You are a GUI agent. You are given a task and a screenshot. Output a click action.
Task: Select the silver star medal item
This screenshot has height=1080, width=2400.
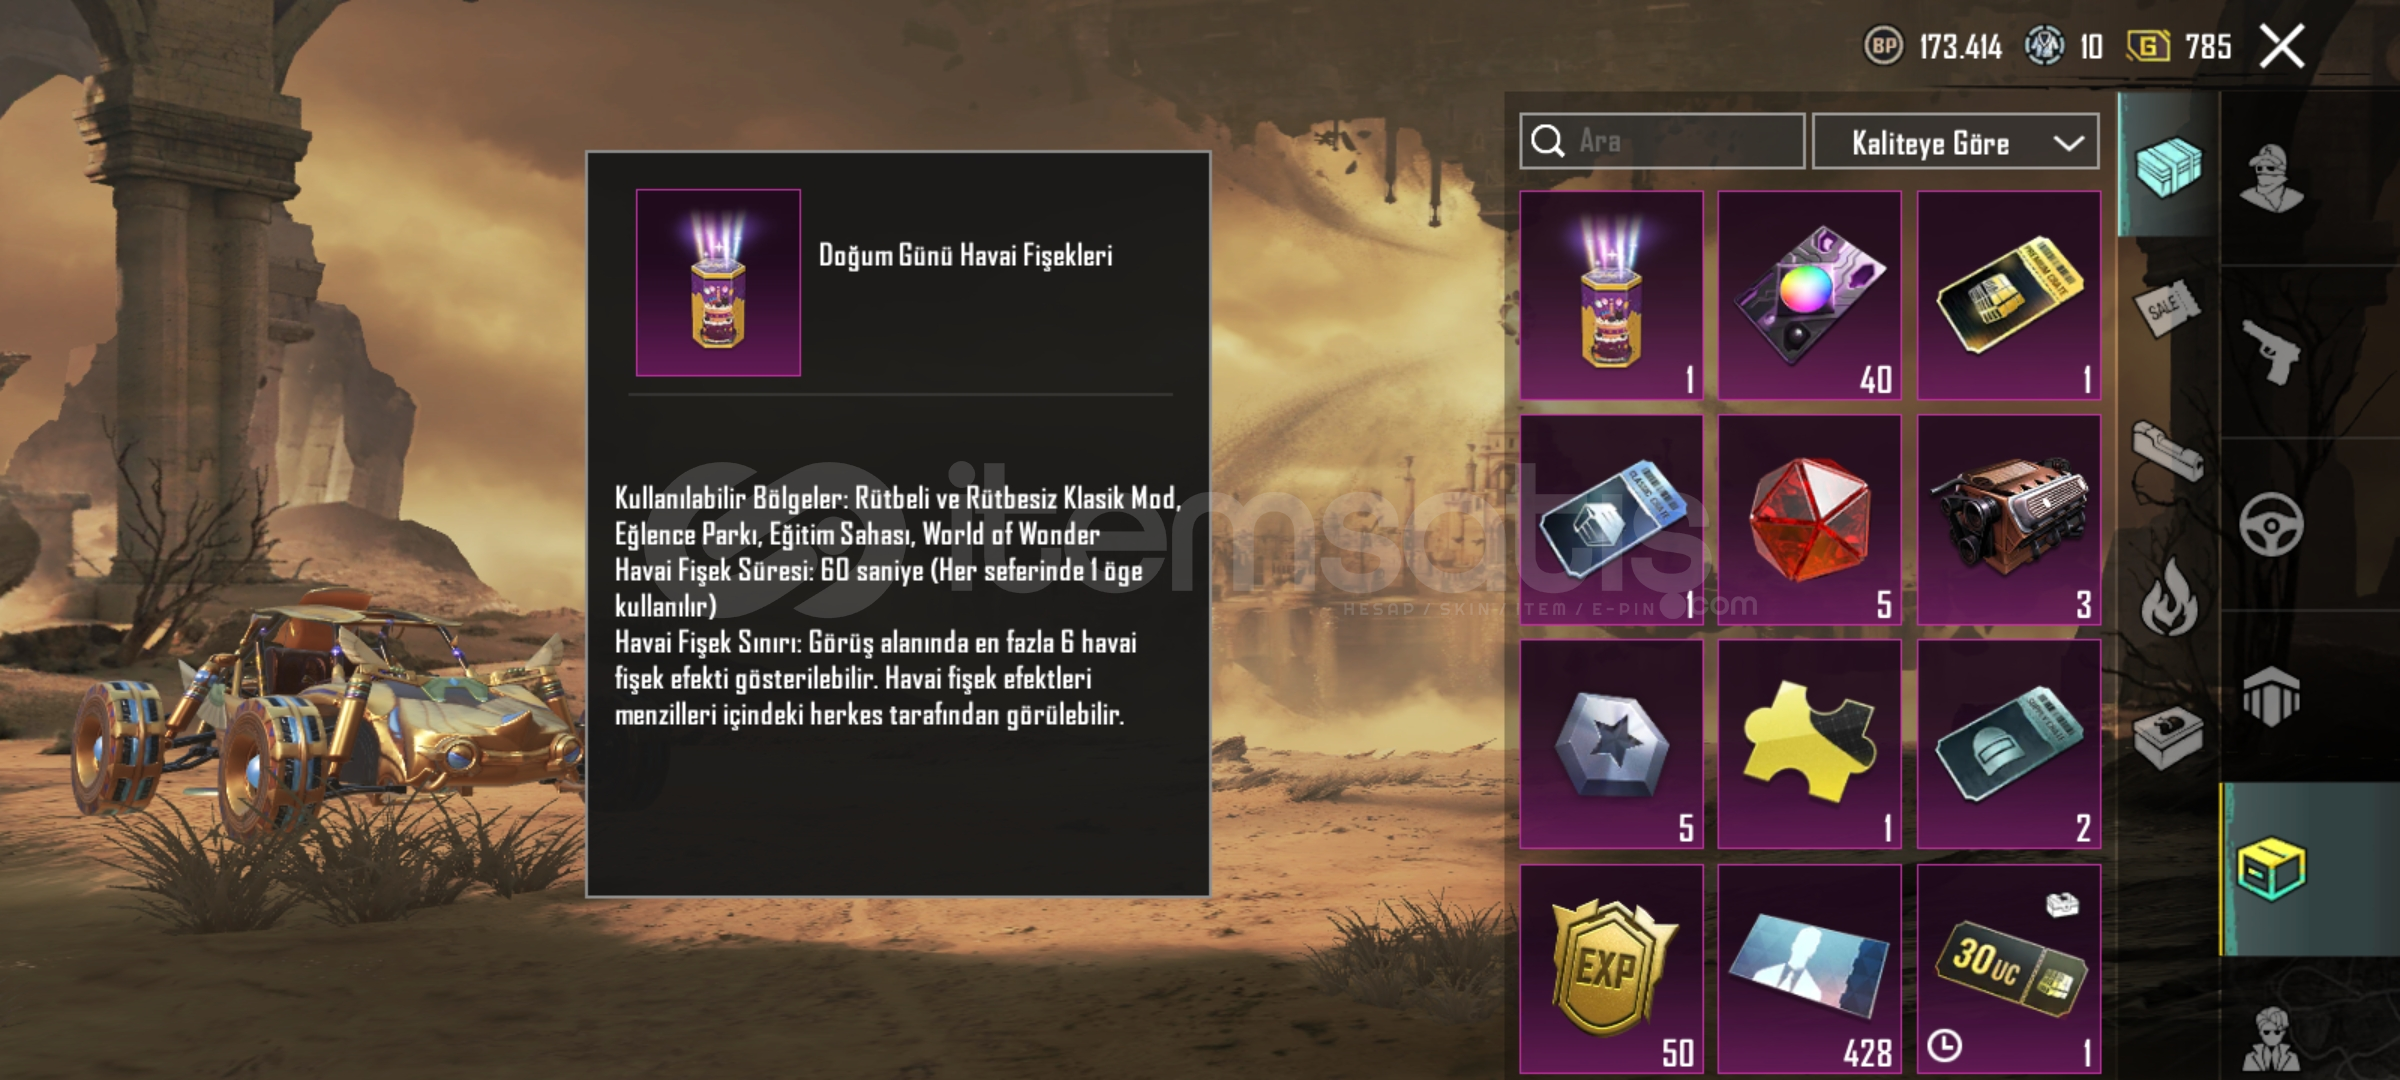coord(1611,744)
